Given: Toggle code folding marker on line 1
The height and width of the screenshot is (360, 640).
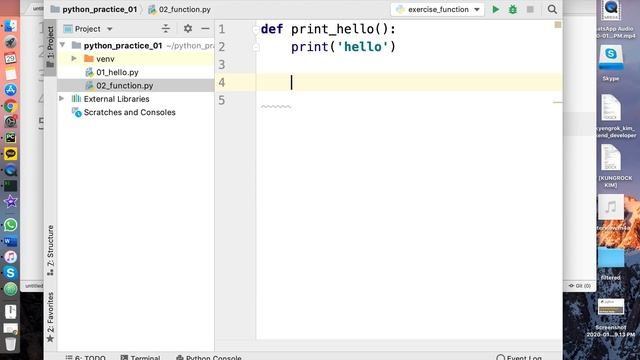Looking at the screenshot, I should tap(256, 29).
